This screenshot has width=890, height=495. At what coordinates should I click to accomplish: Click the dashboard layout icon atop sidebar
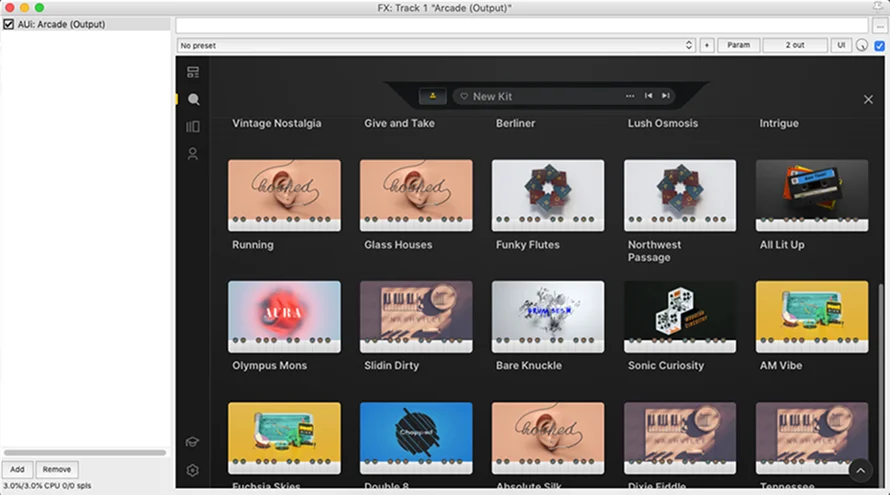click(x=193, y=72)
